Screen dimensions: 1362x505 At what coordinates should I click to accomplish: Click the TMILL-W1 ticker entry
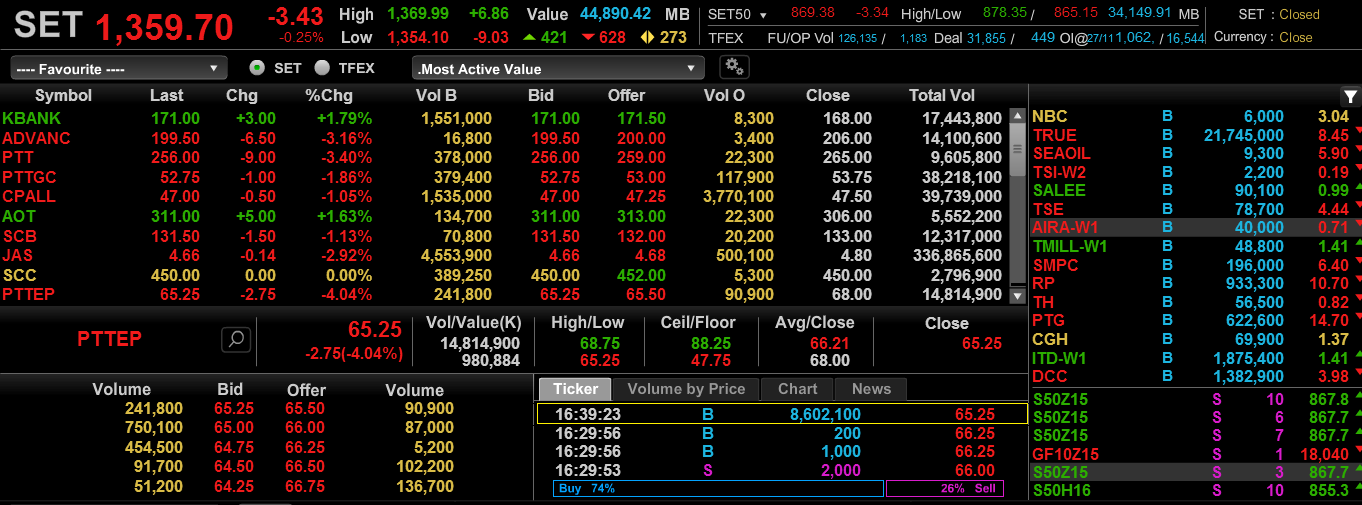point(1069,246)
